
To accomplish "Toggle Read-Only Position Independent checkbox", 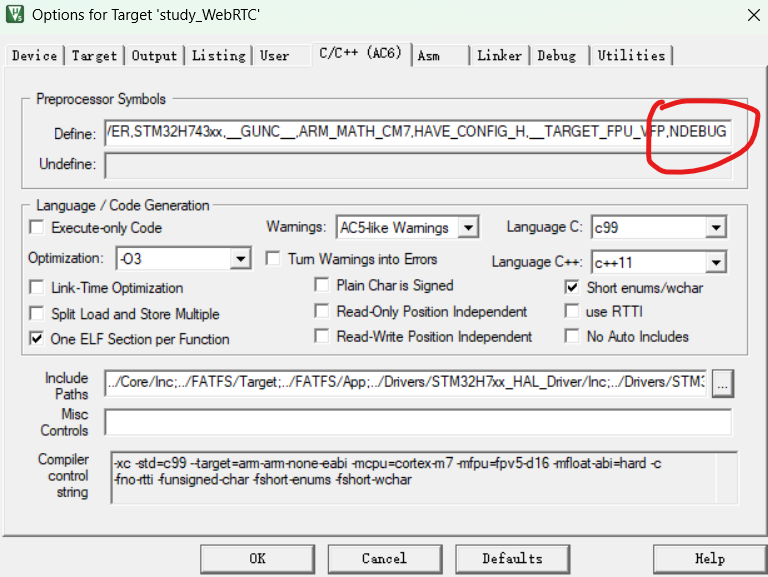I will pyautogui.click(x=322, y=311).
